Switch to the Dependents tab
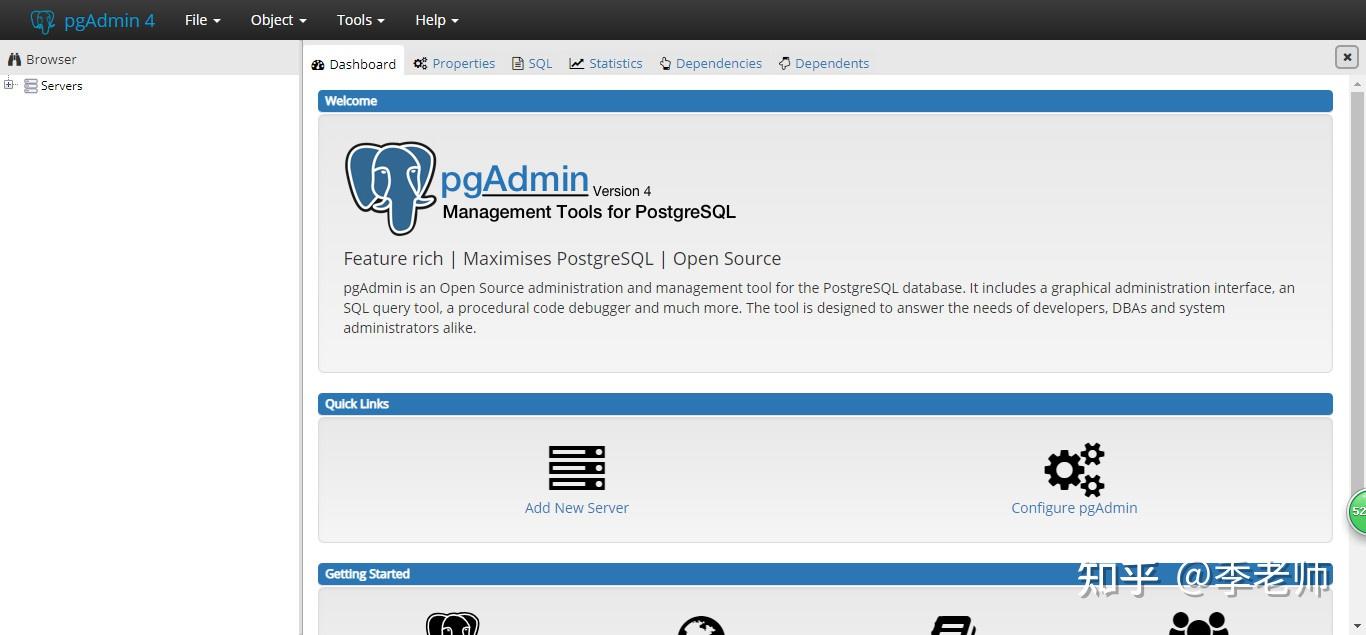This screenshot has width=1366, height=635. point(831,63)
